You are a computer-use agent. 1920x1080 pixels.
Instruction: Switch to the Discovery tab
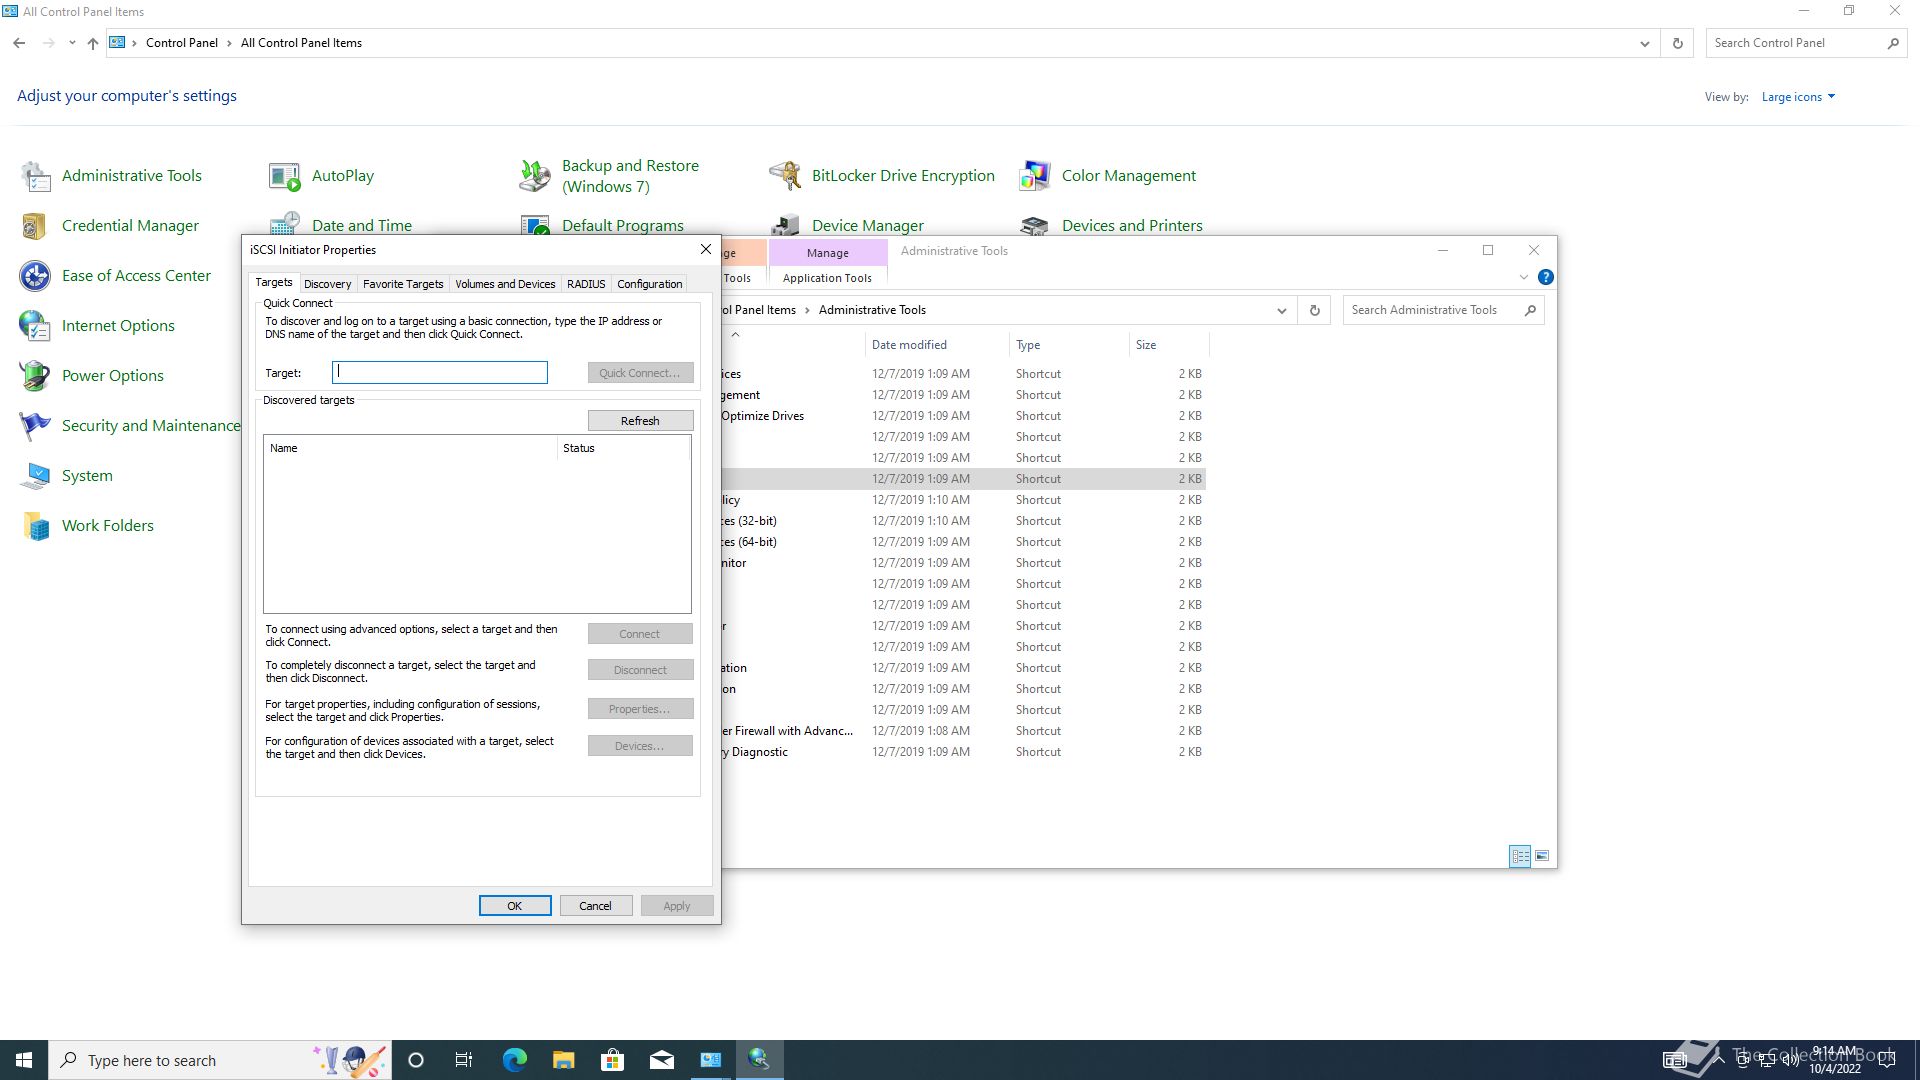tap(327, 284)
